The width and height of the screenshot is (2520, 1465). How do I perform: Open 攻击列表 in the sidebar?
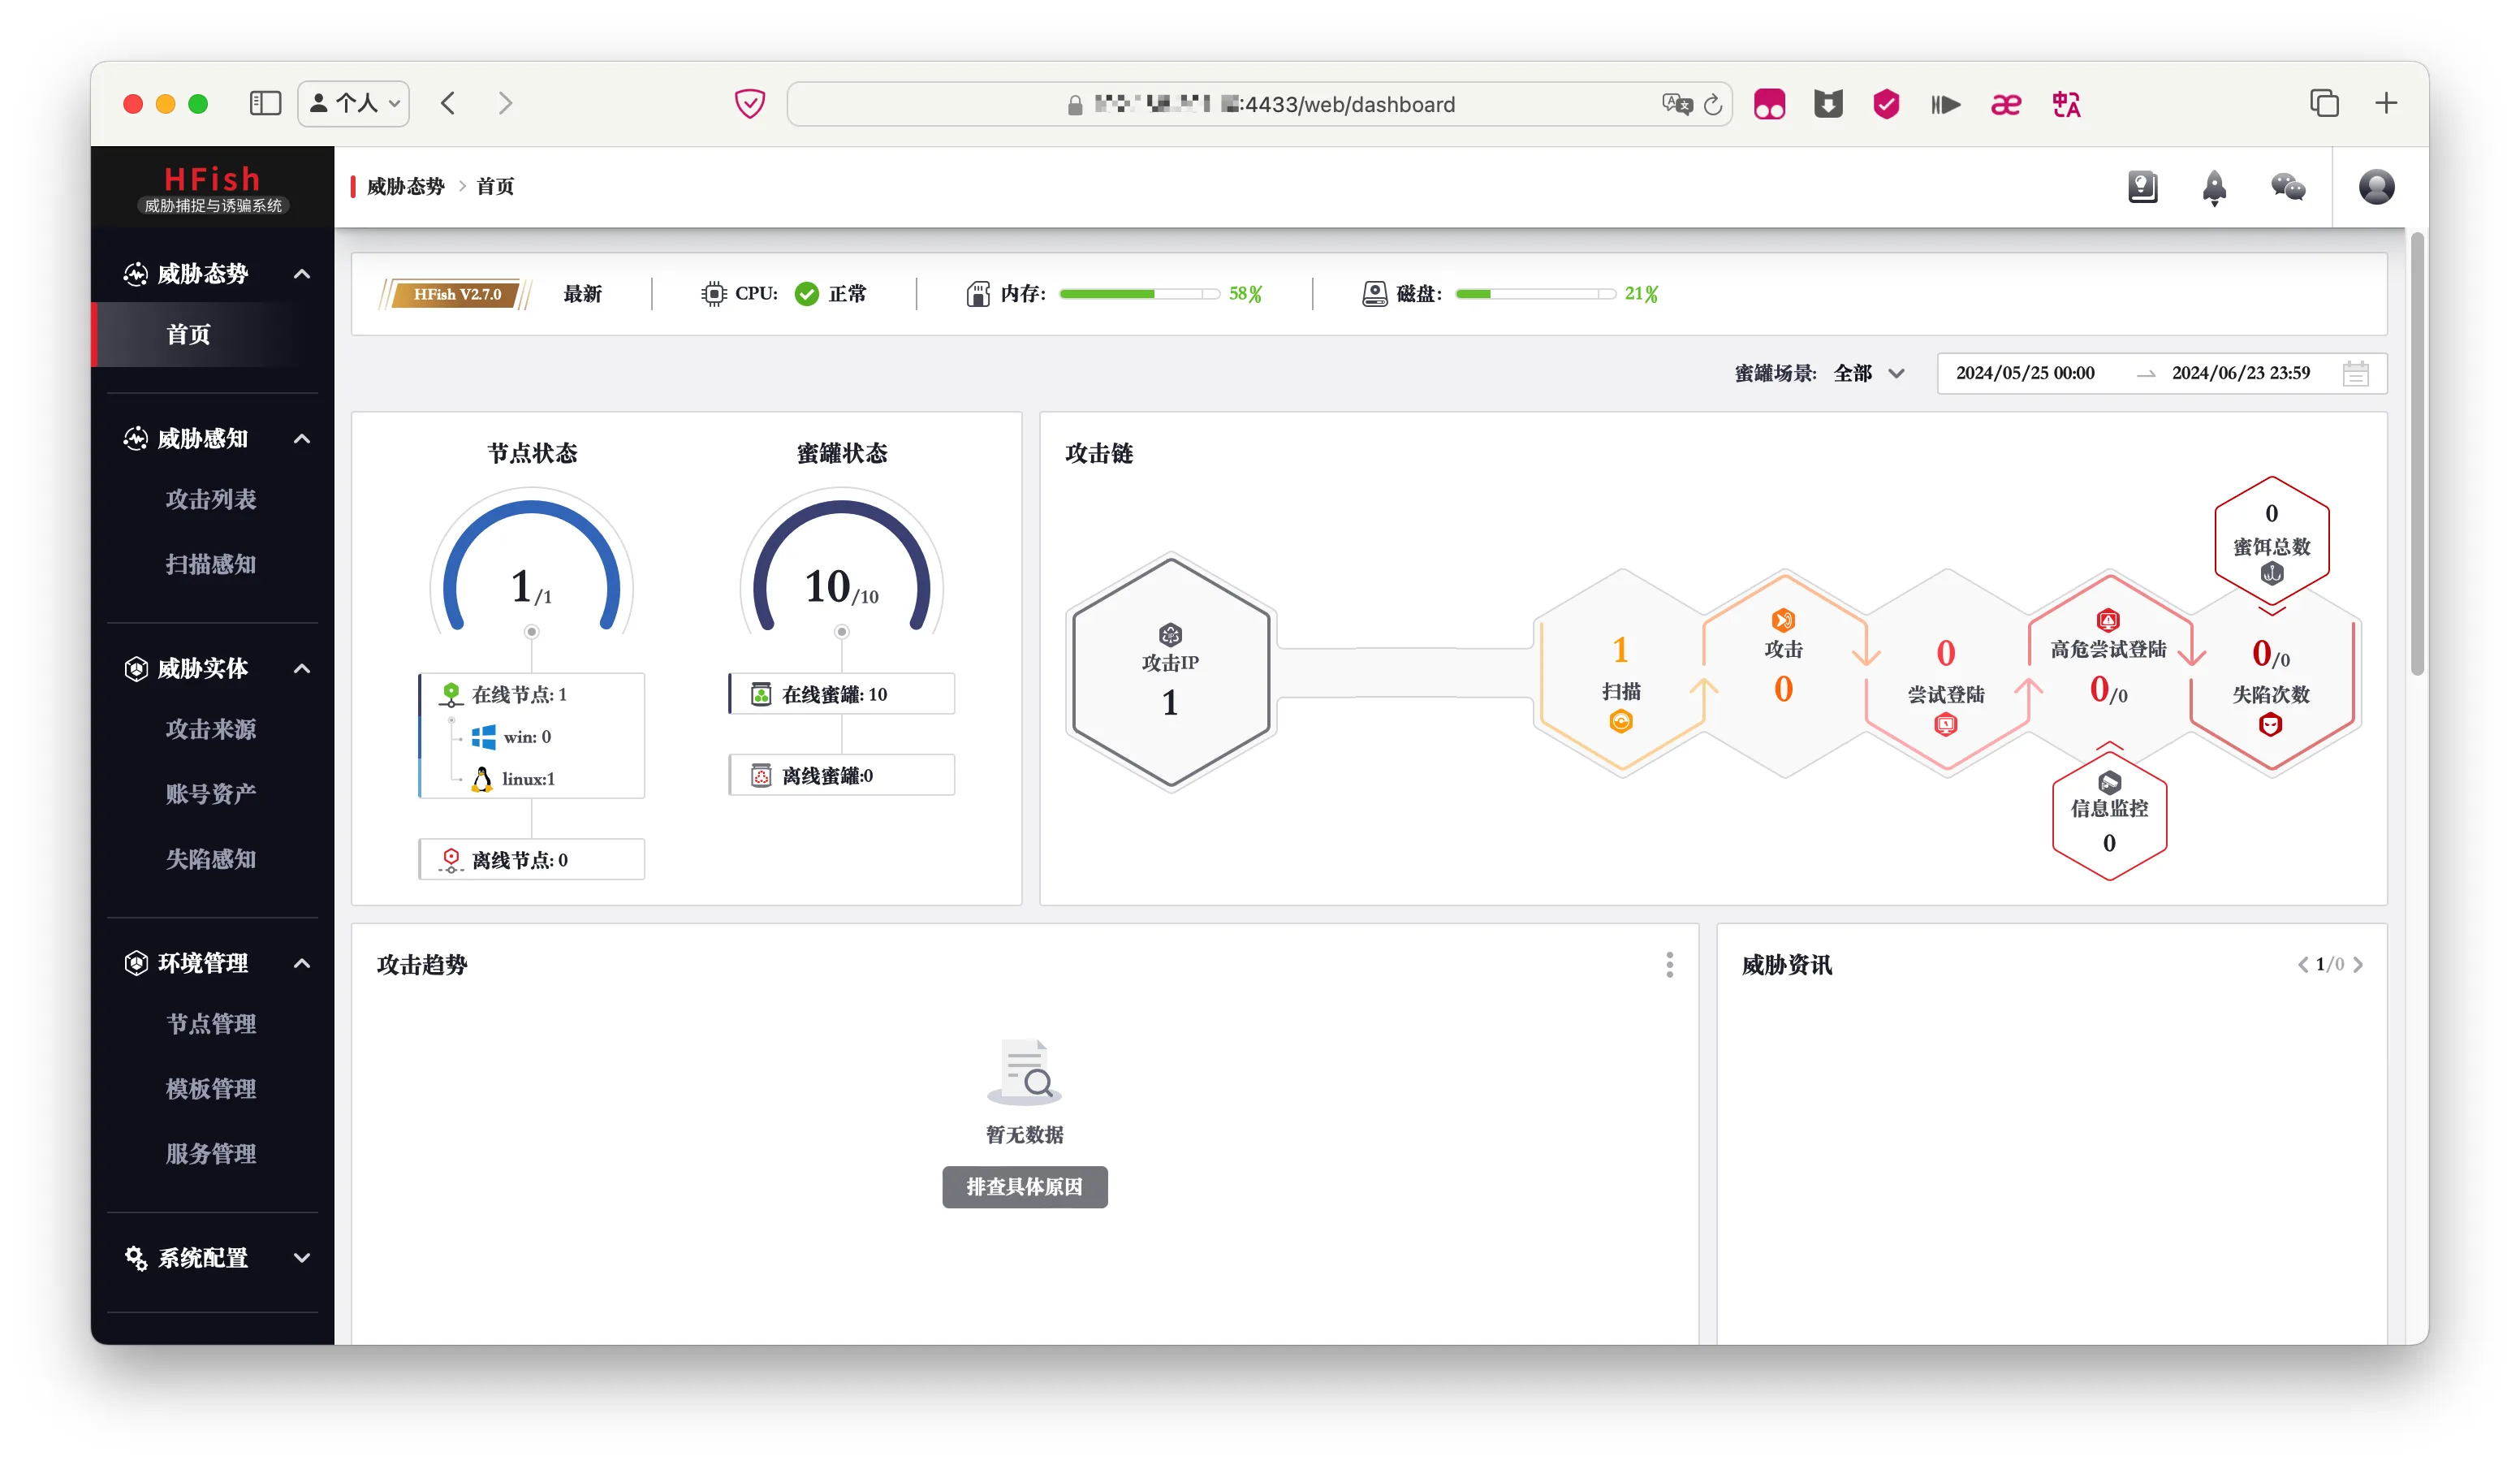[x=210, y=499]
